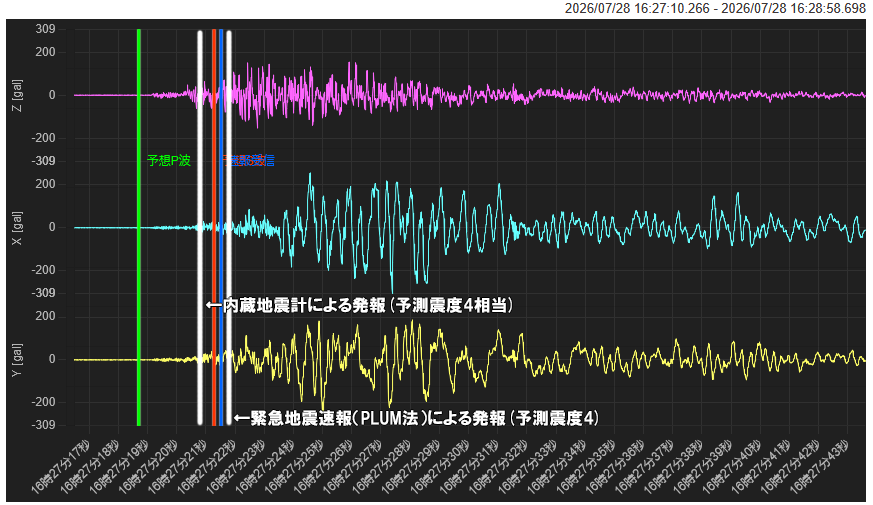Click the 309 tick on the Z axis
This screenshot has height=505, width=873.
pos(45,29)
